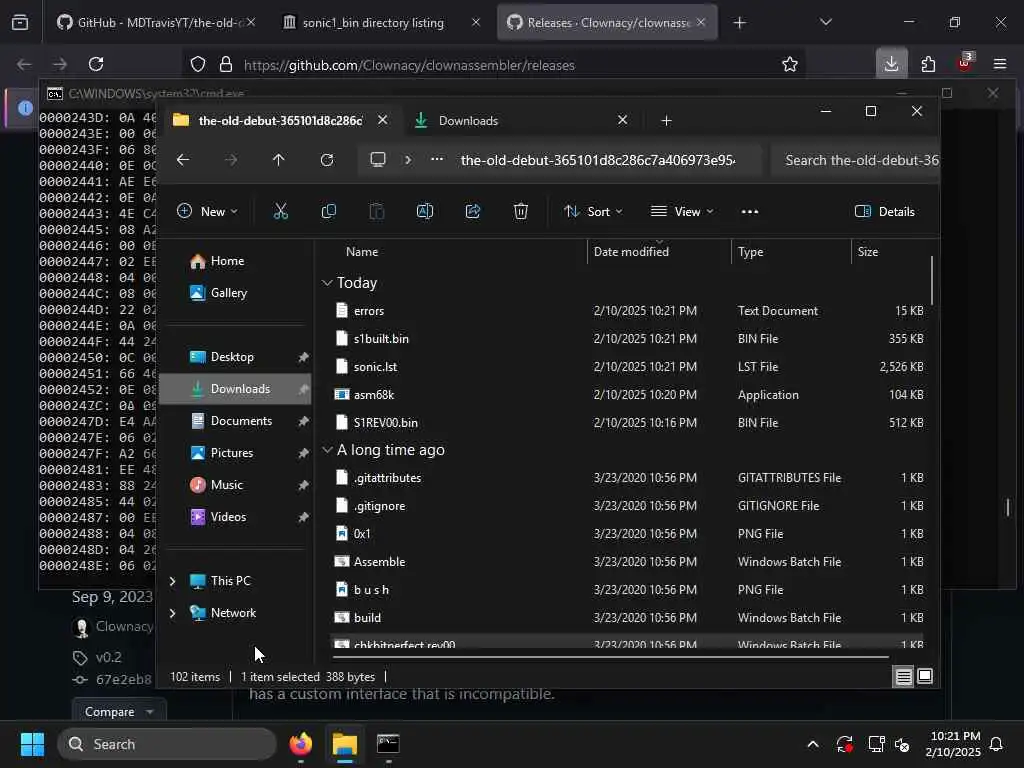
Task: Open Firefox application hamburger menu
Action: tap(1000, 64)
